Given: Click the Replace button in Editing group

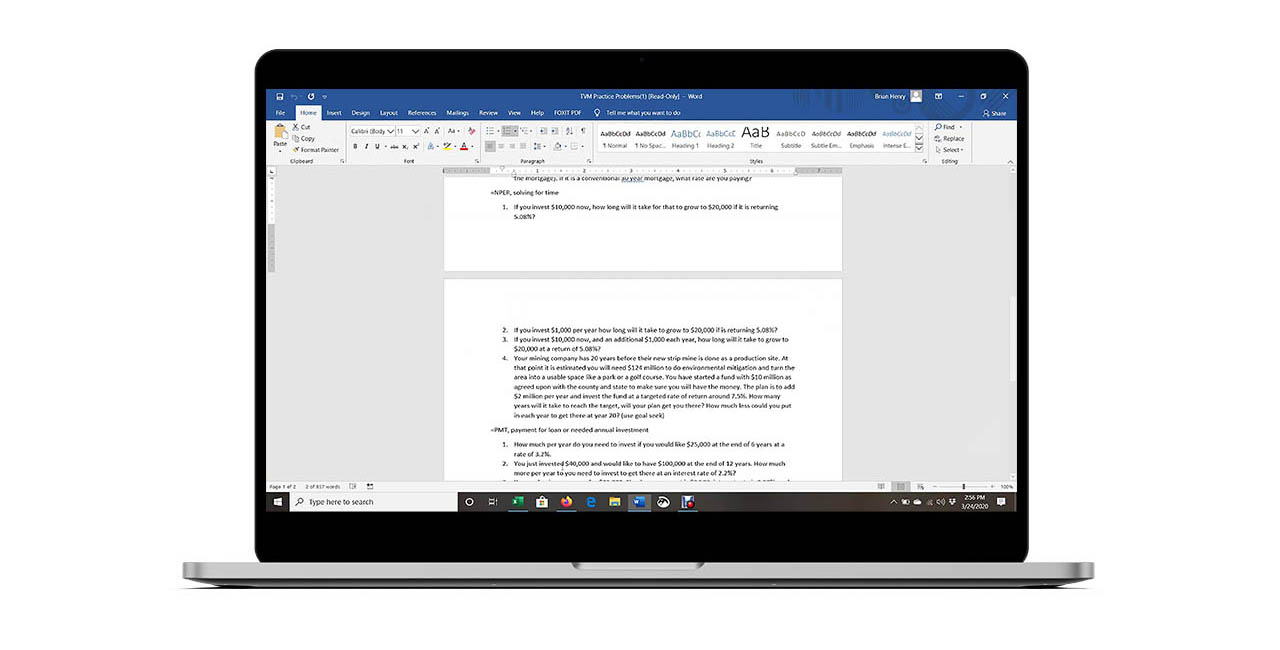Looking at the screenshot, I should 949,139.
